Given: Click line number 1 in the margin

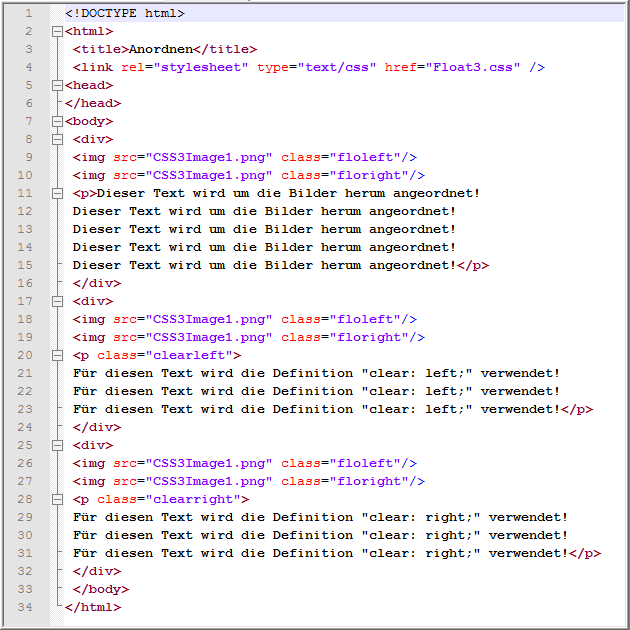Looking at the screenshot, I should [x=29, y=13].
